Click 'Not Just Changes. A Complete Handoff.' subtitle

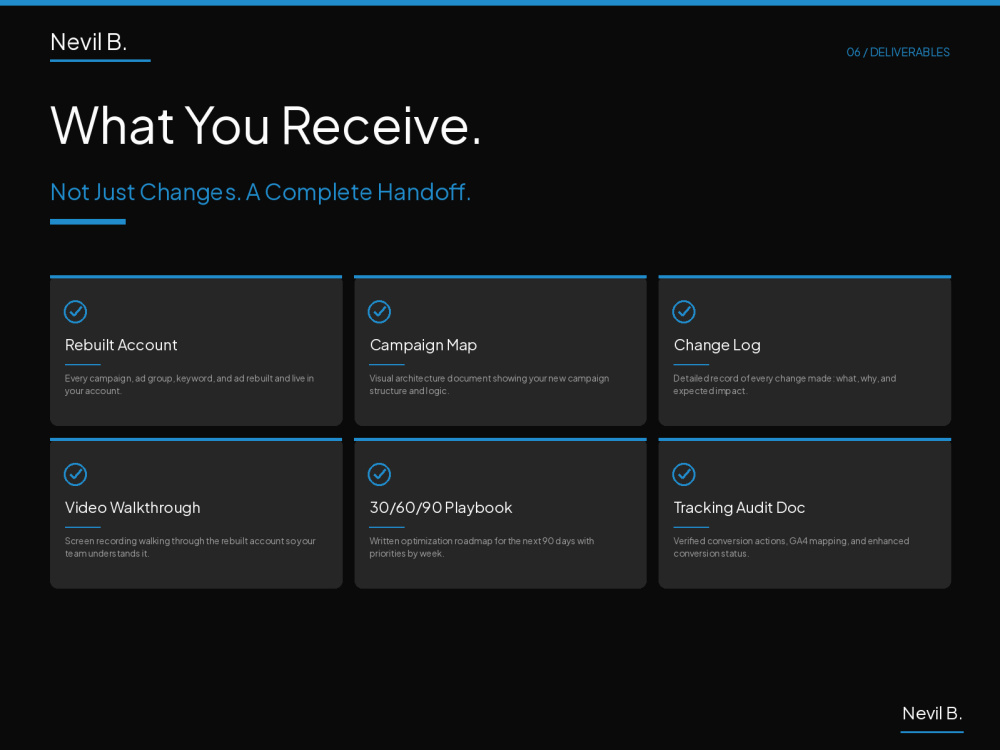pos(260,192)
